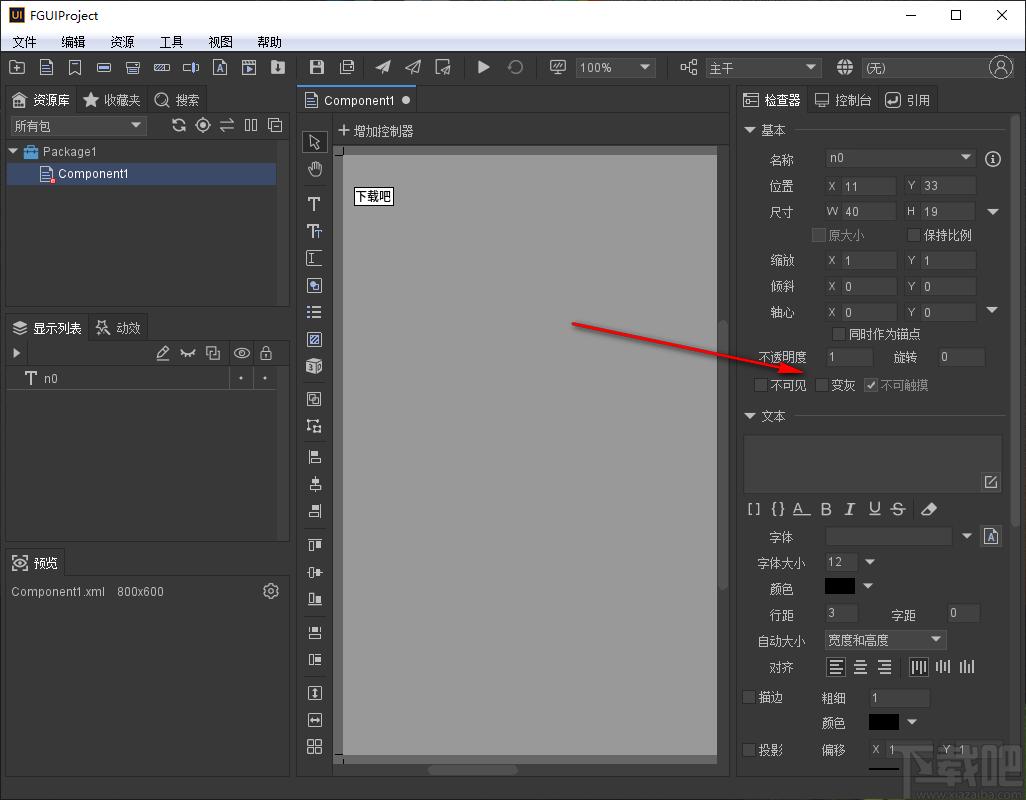Click the black text color swatch
Viewport: 1026px width, 800px height.
pos(840,586)
